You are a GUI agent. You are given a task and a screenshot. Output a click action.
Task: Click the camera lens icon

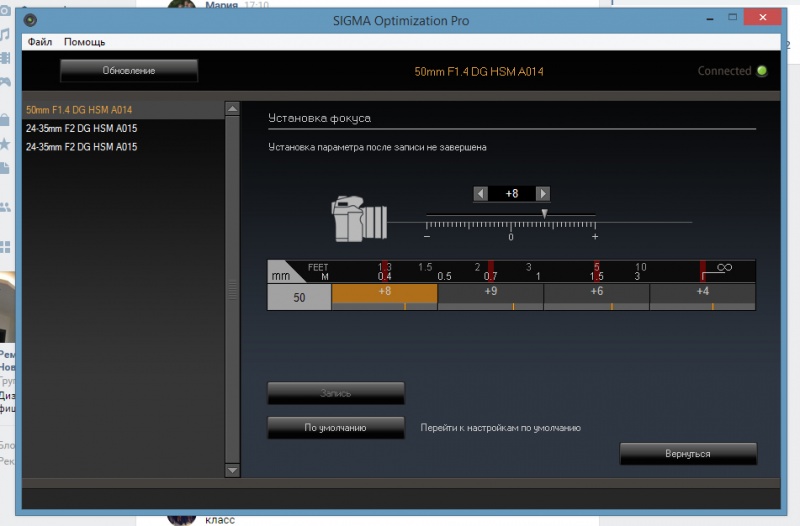coord(359,220)
